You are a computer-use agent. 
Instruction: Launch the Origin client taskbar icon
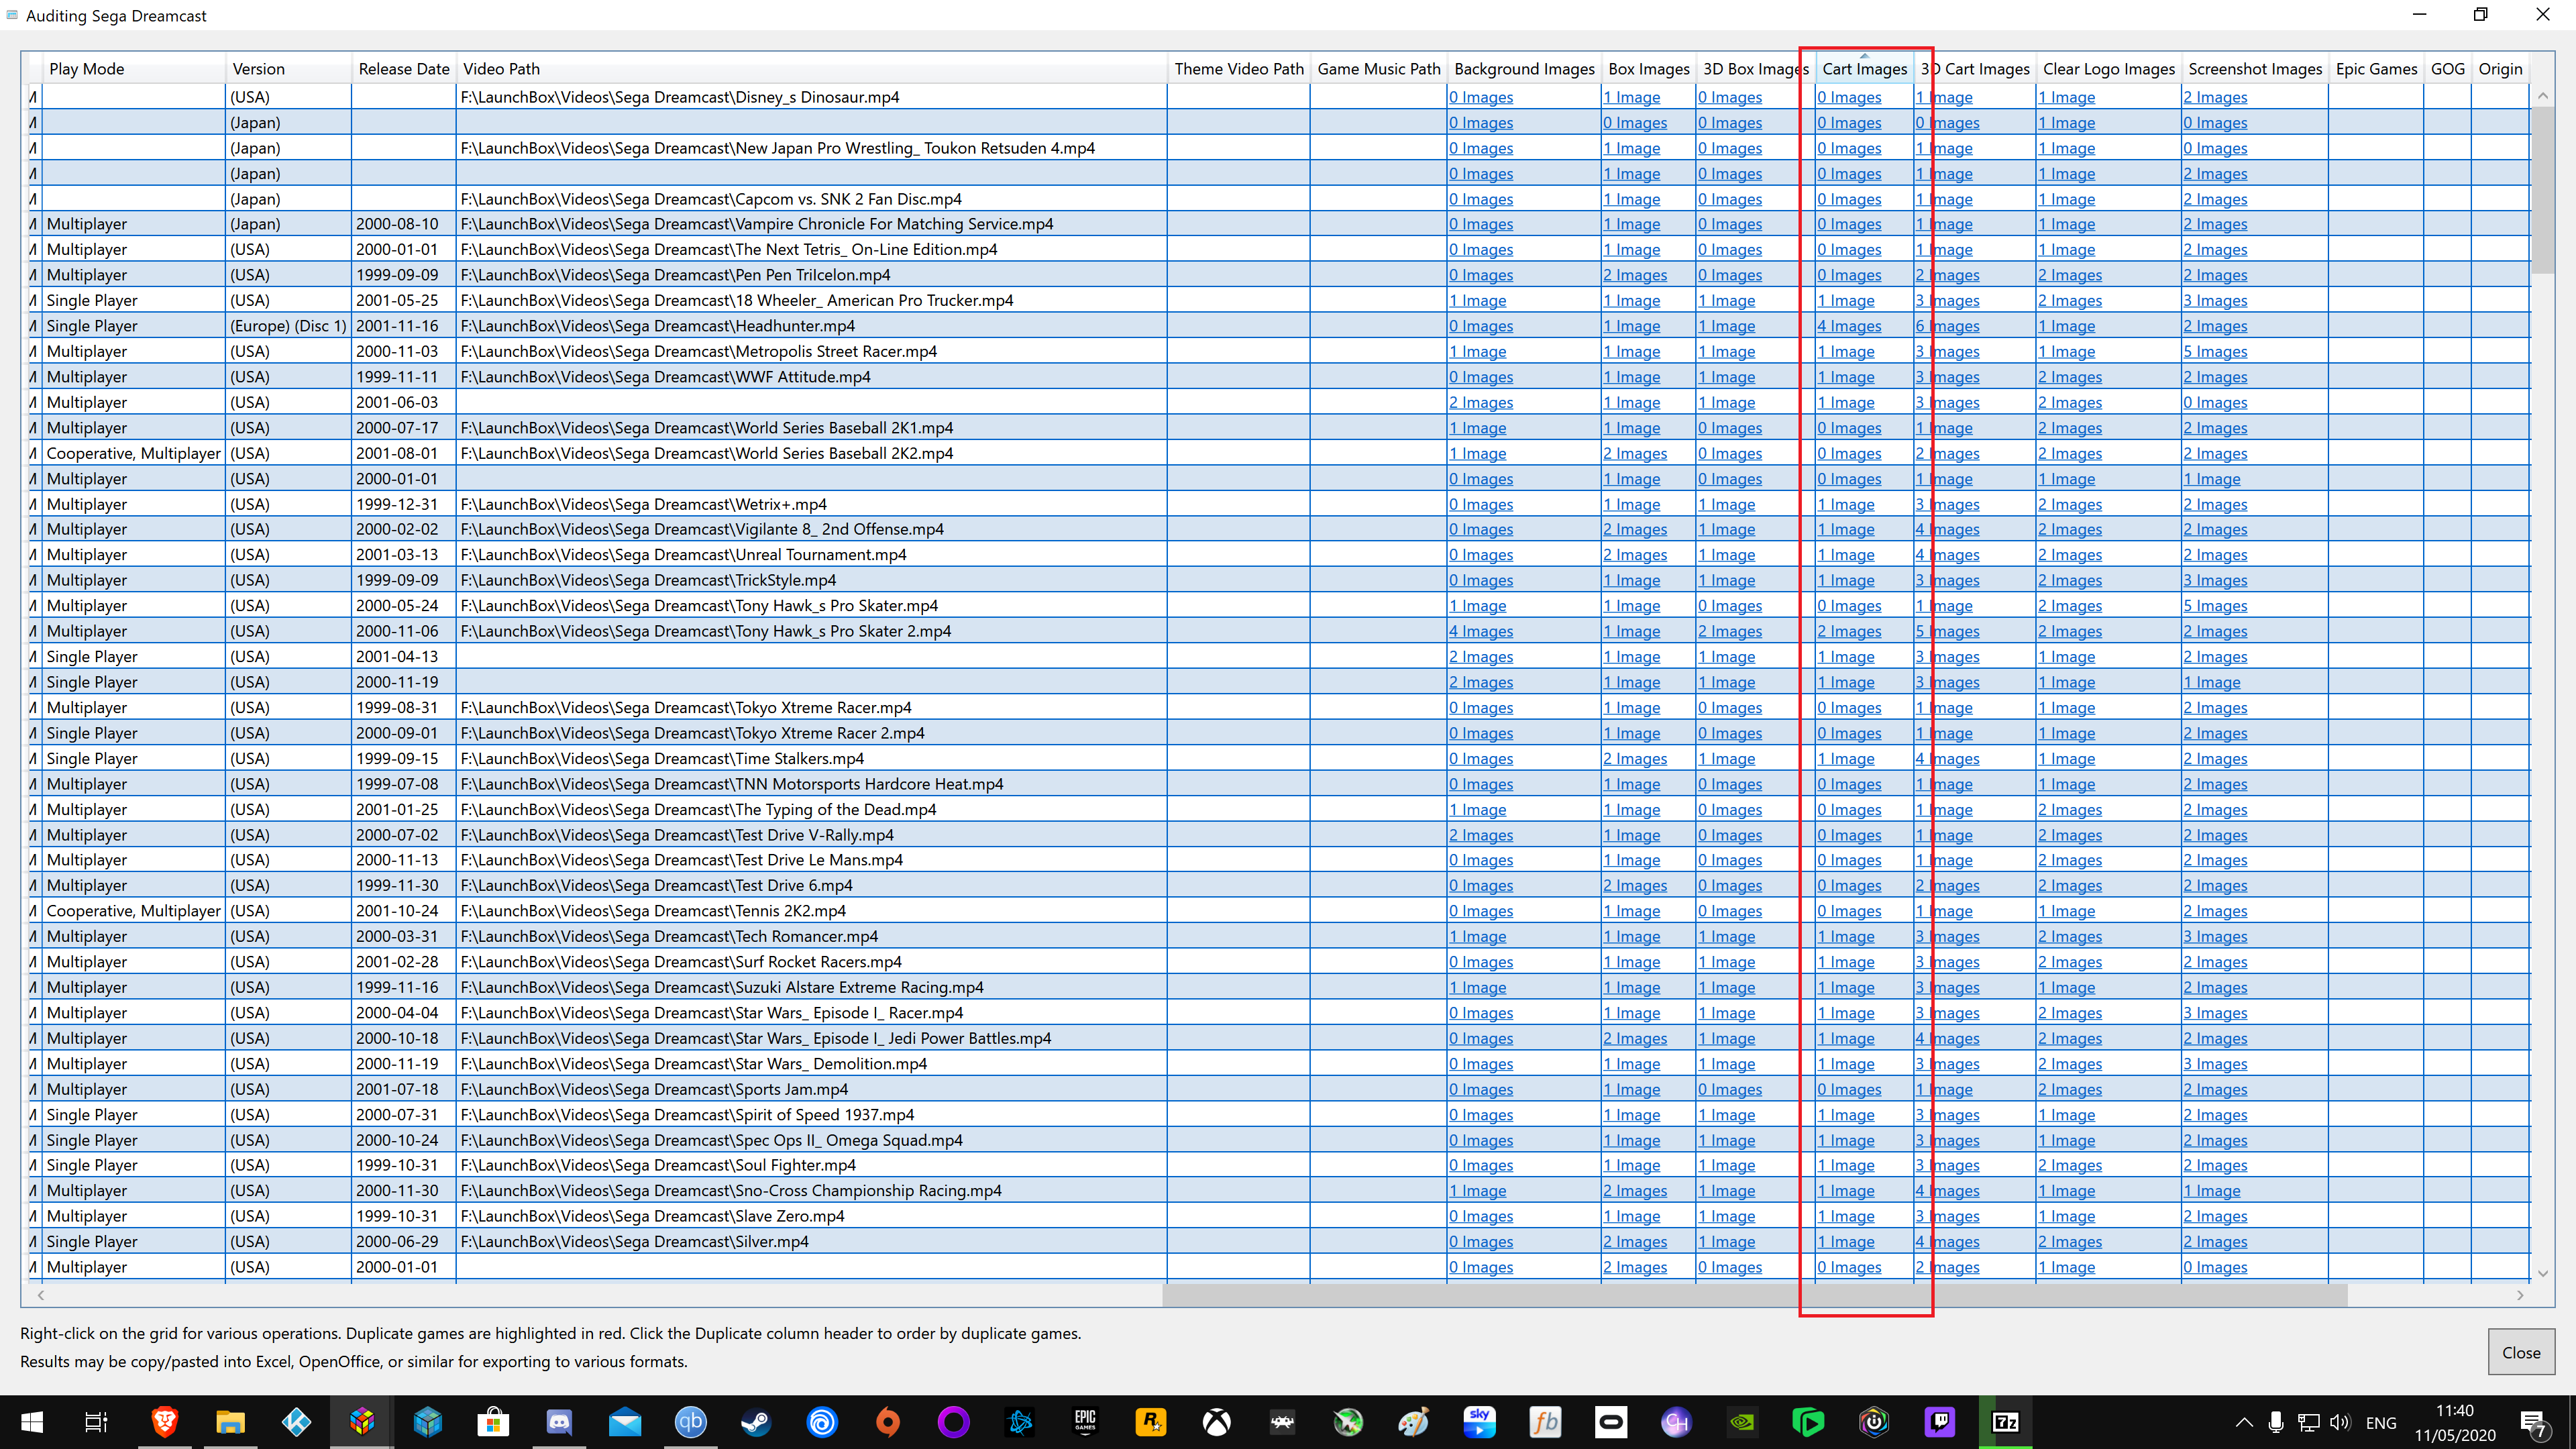tap(888, 1422)
